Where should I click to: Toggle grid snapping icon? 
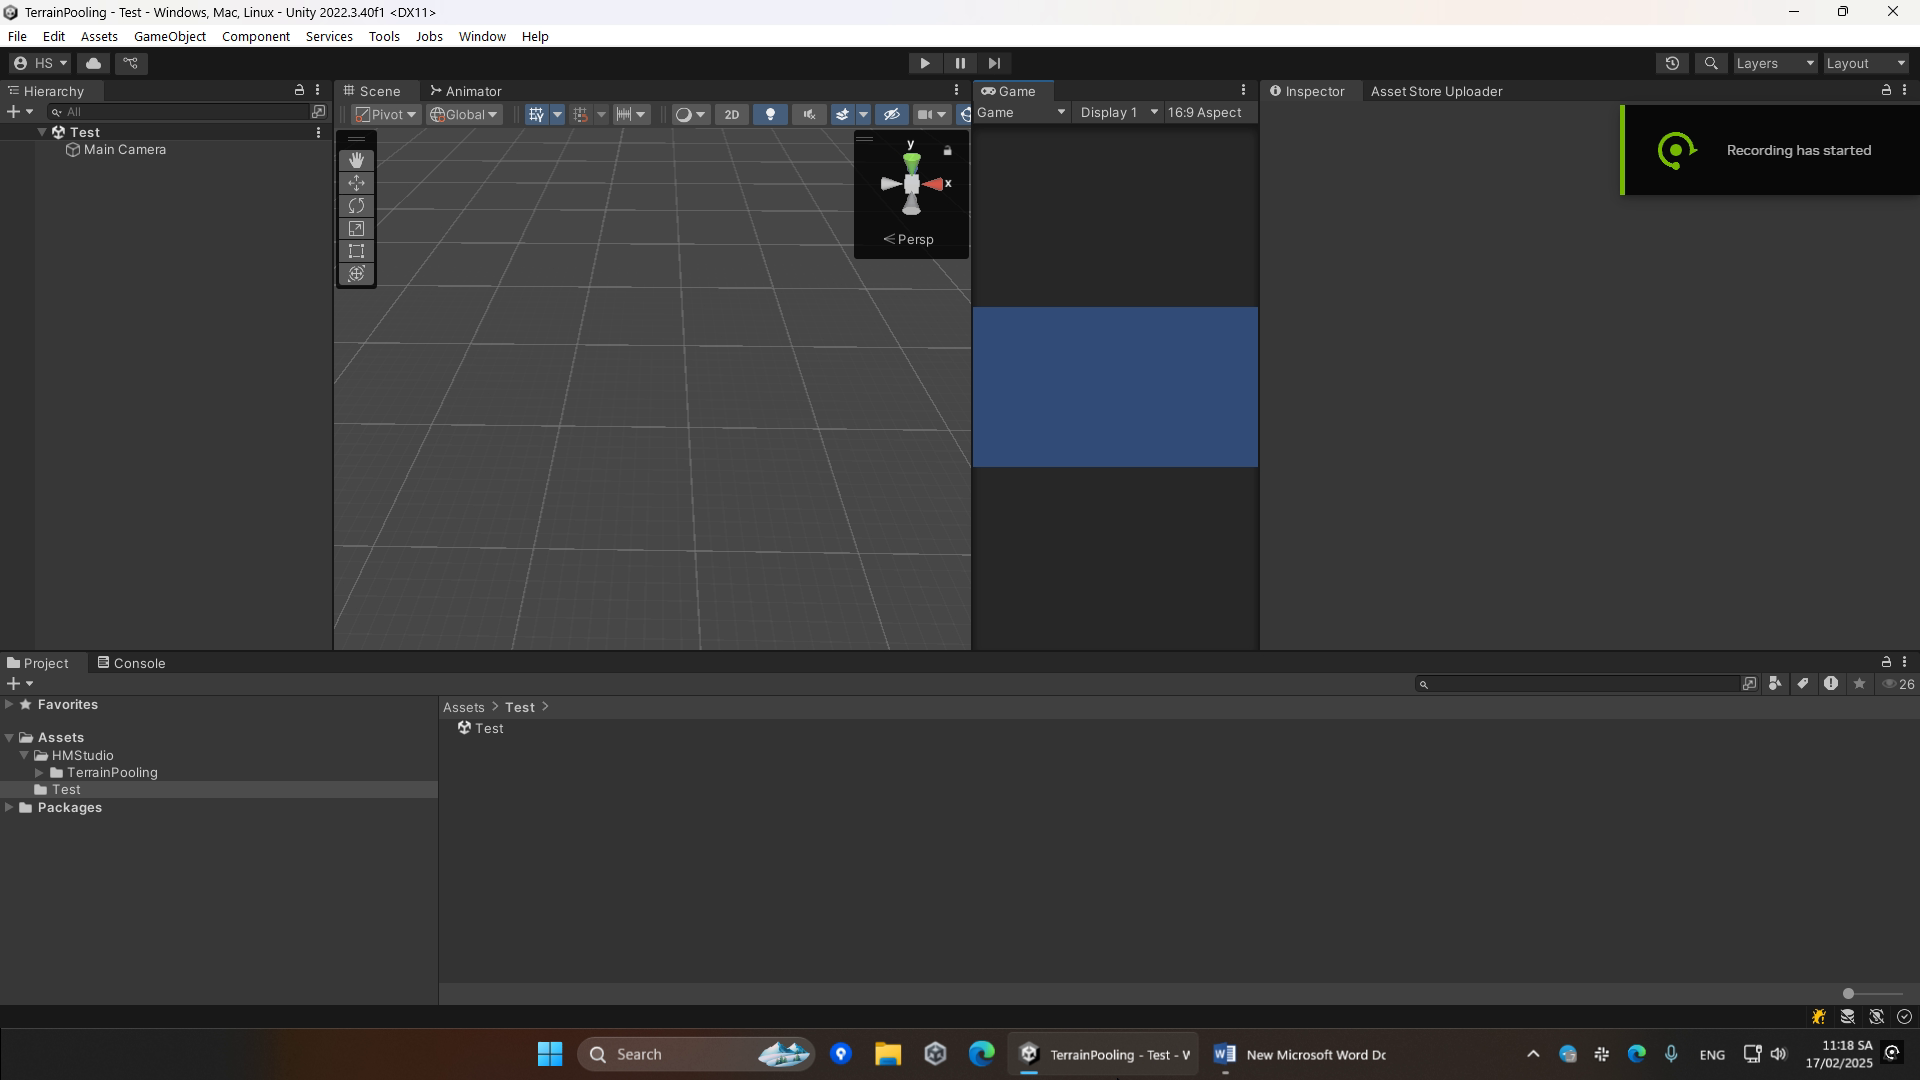coord(581,114)
